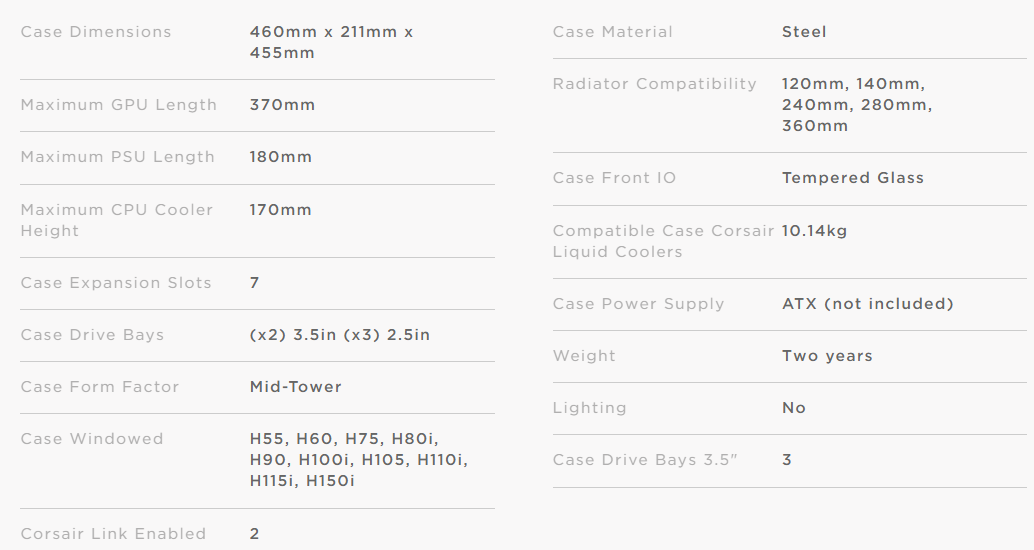This screenshot has width=1034, height=550.
Task: Click the Maximum CPU Cooler Height label
Action: click(116, 220)
